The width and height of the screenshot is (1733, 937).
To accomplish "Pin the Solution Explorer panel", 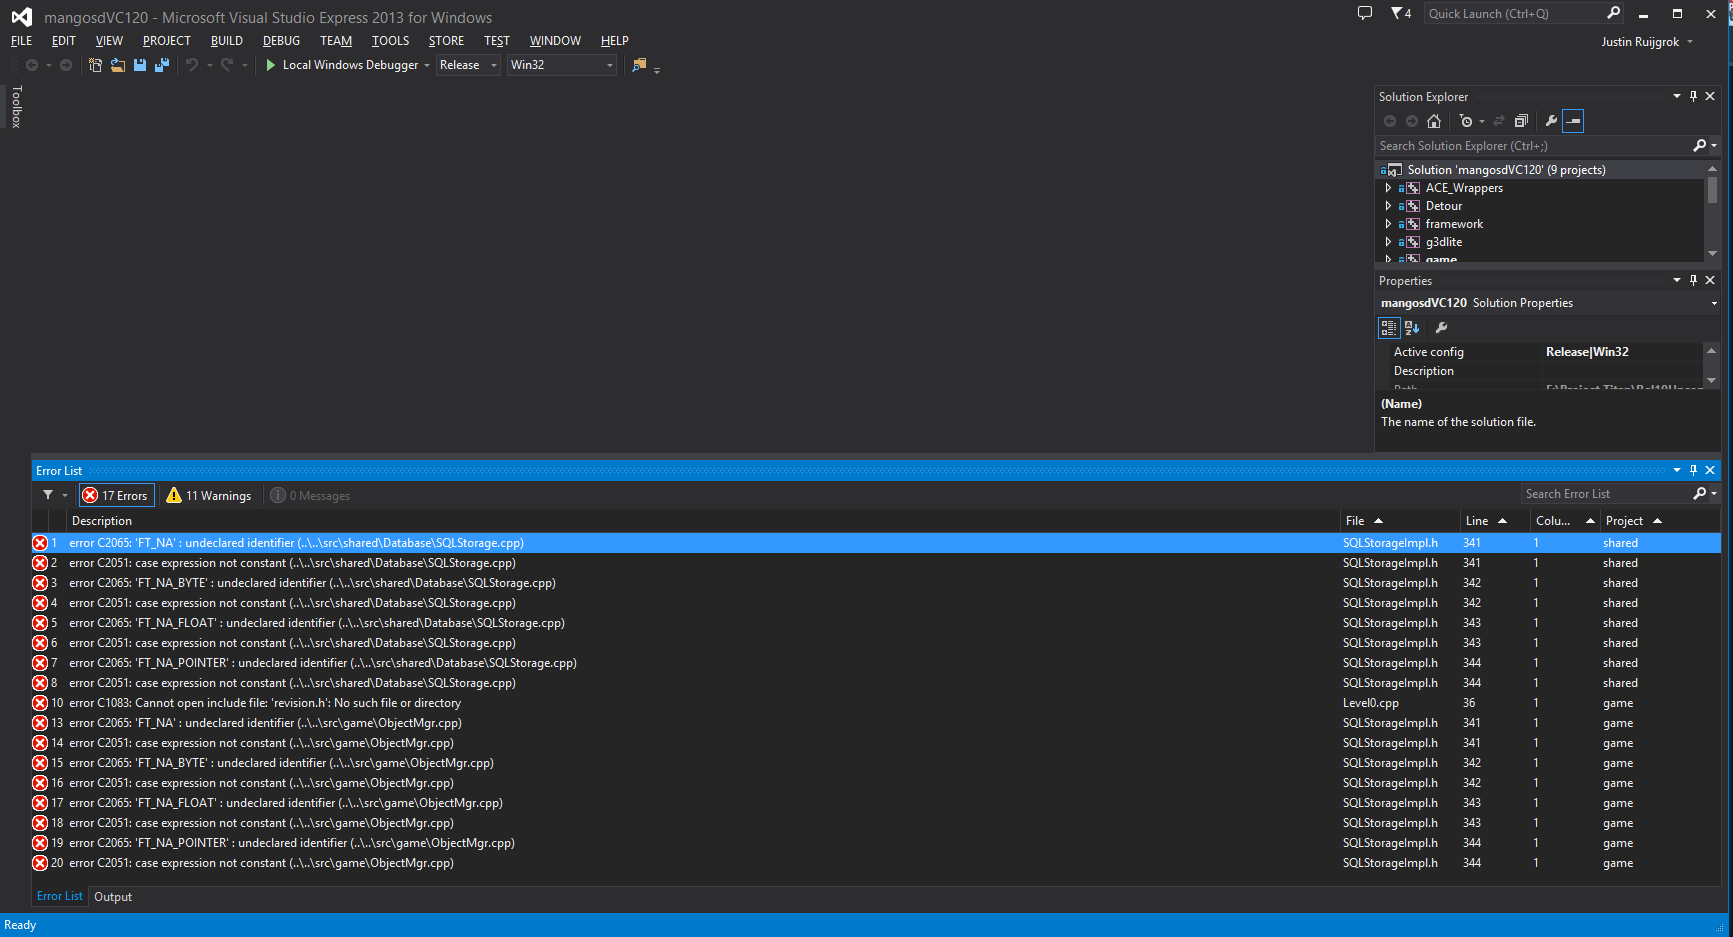I will point(1693,96).
